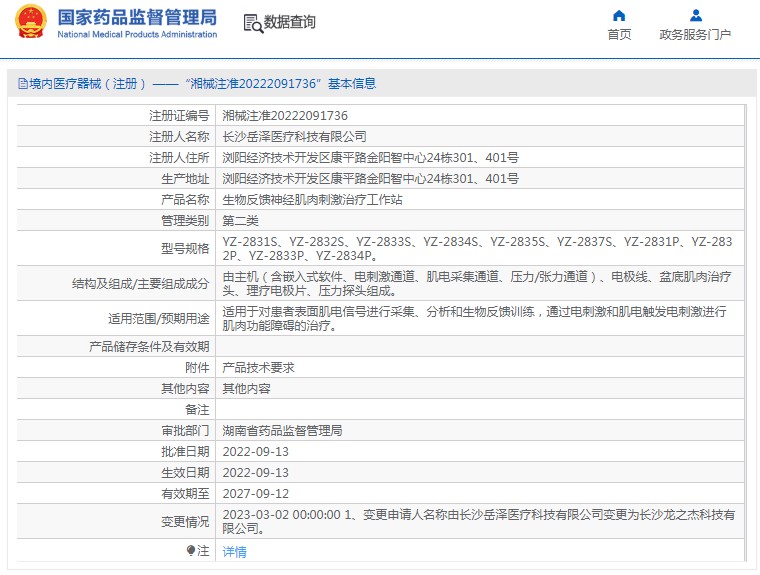Click expiry date 2027-09-12

(x=255, y=494)
